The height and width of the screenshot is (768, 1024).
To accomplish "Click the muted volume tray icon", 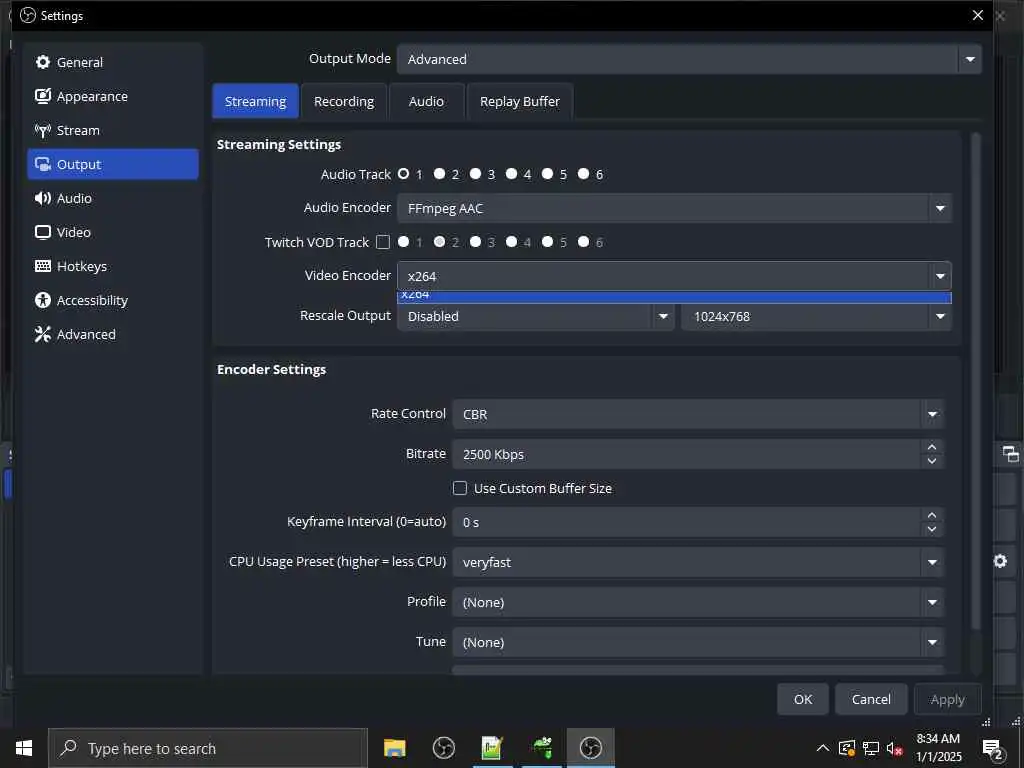I will coord(895,748).
